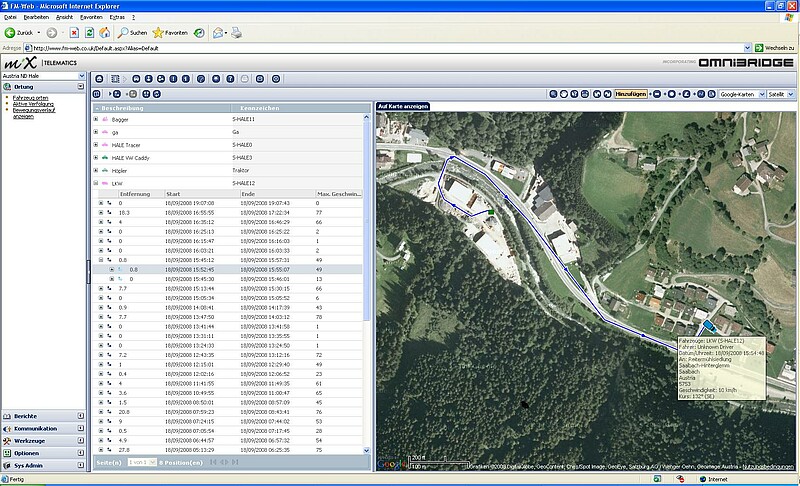This screenshot has height=486, width=800.
Task: Open the Aktive Verfolgung link
Action: [33, 104]
